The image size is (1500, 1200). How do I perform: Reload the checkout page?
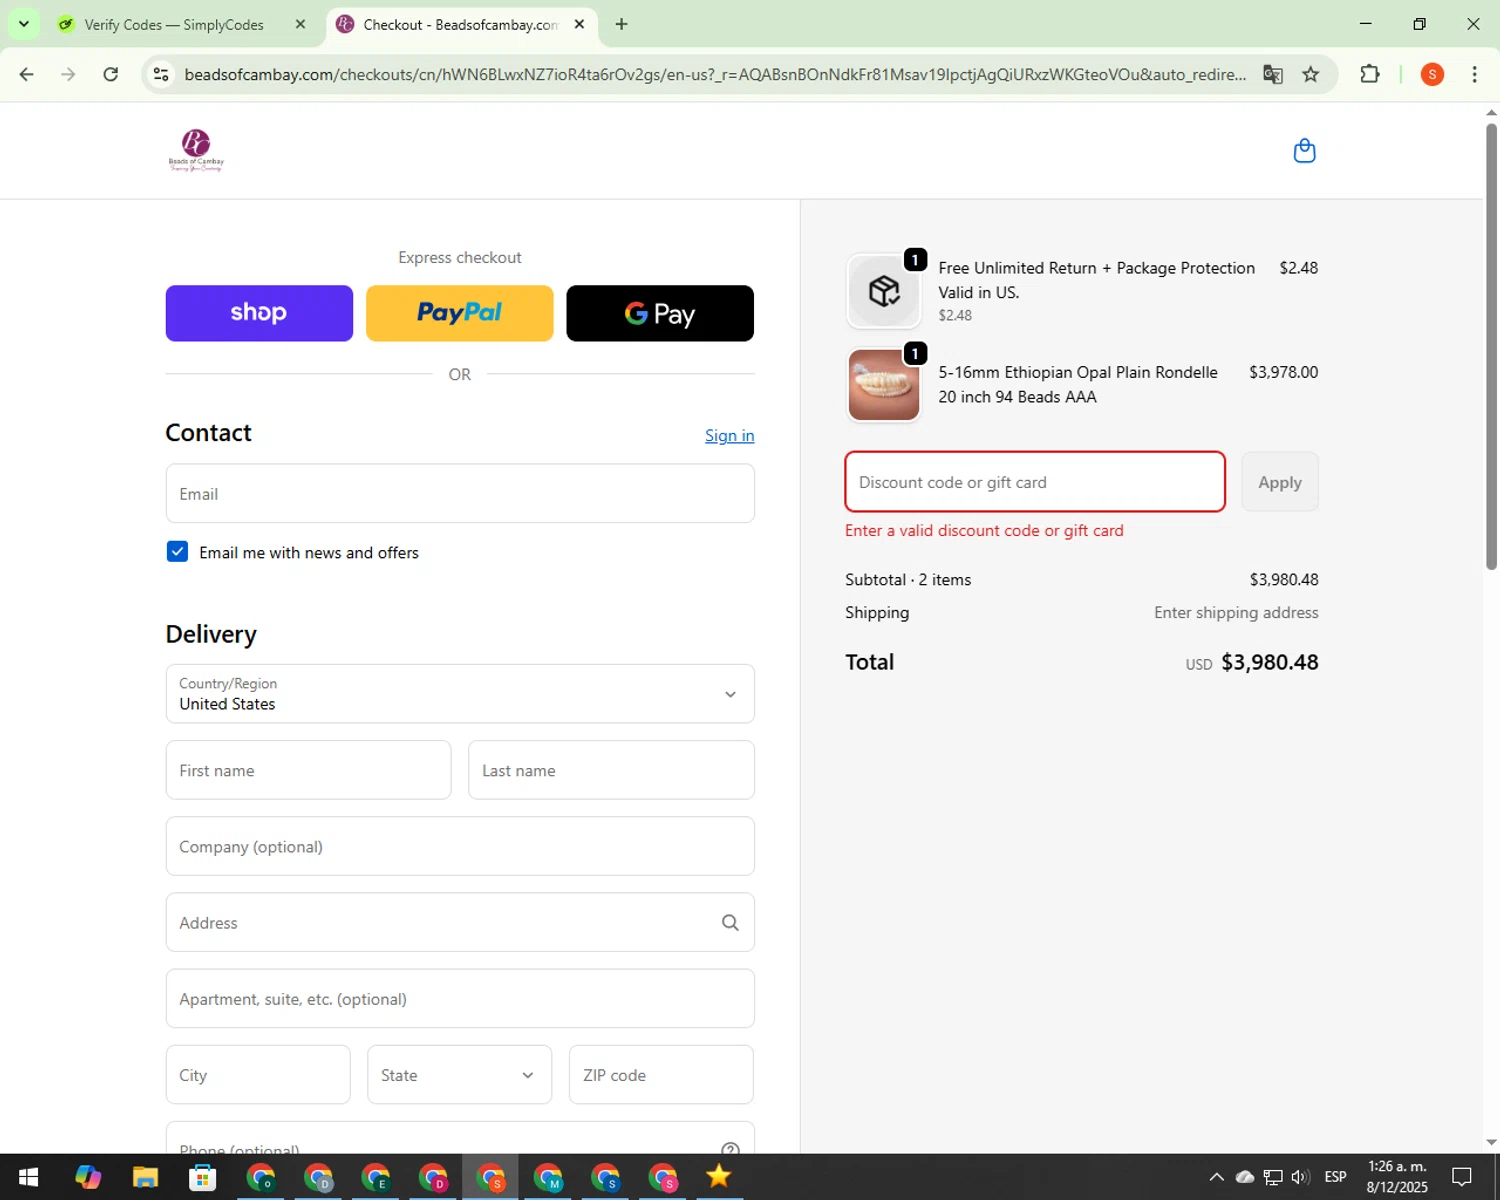coord(111,74)
